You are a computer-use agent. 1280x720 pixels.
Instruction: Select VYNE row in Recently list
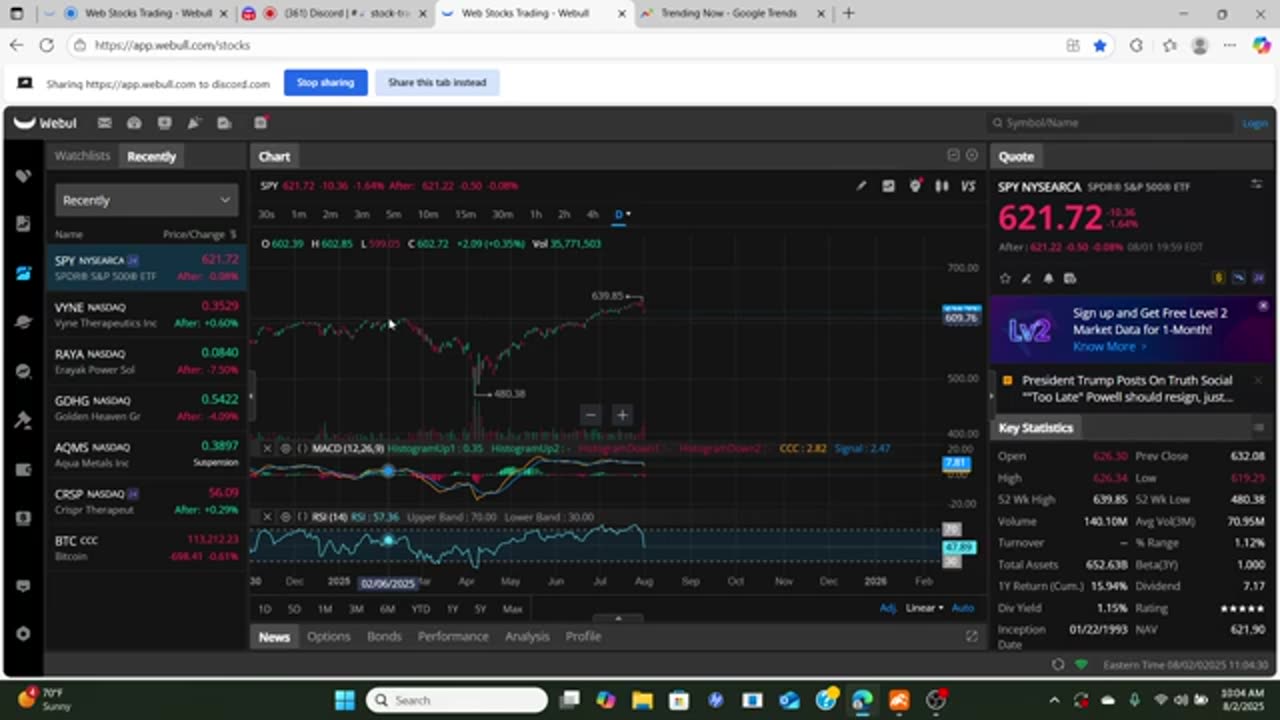(146, 315)
